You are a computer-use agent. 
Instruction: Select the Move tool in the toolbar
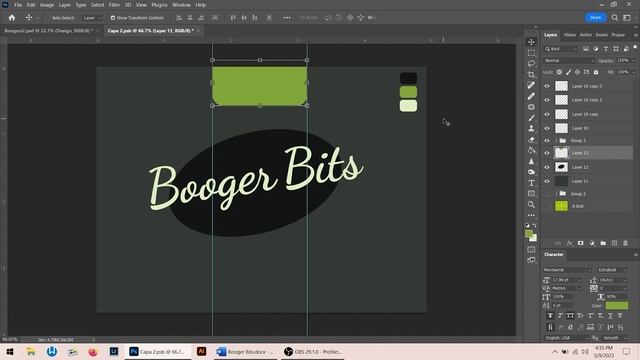(531, 42)
